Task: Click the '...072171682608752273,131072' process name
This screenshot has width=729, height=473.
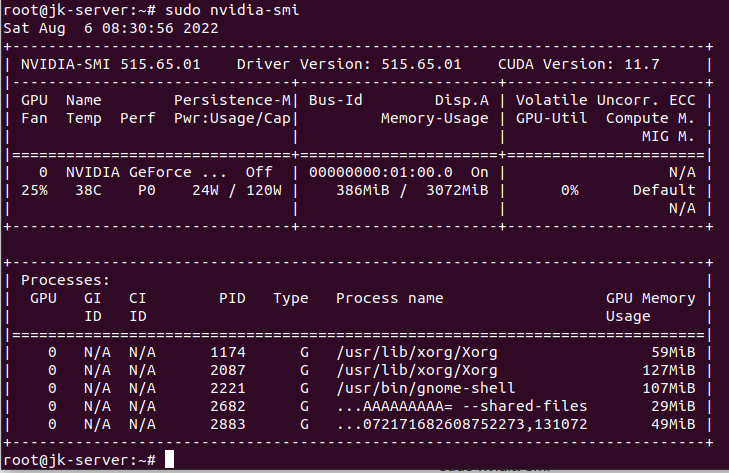Action: point(462,424)
